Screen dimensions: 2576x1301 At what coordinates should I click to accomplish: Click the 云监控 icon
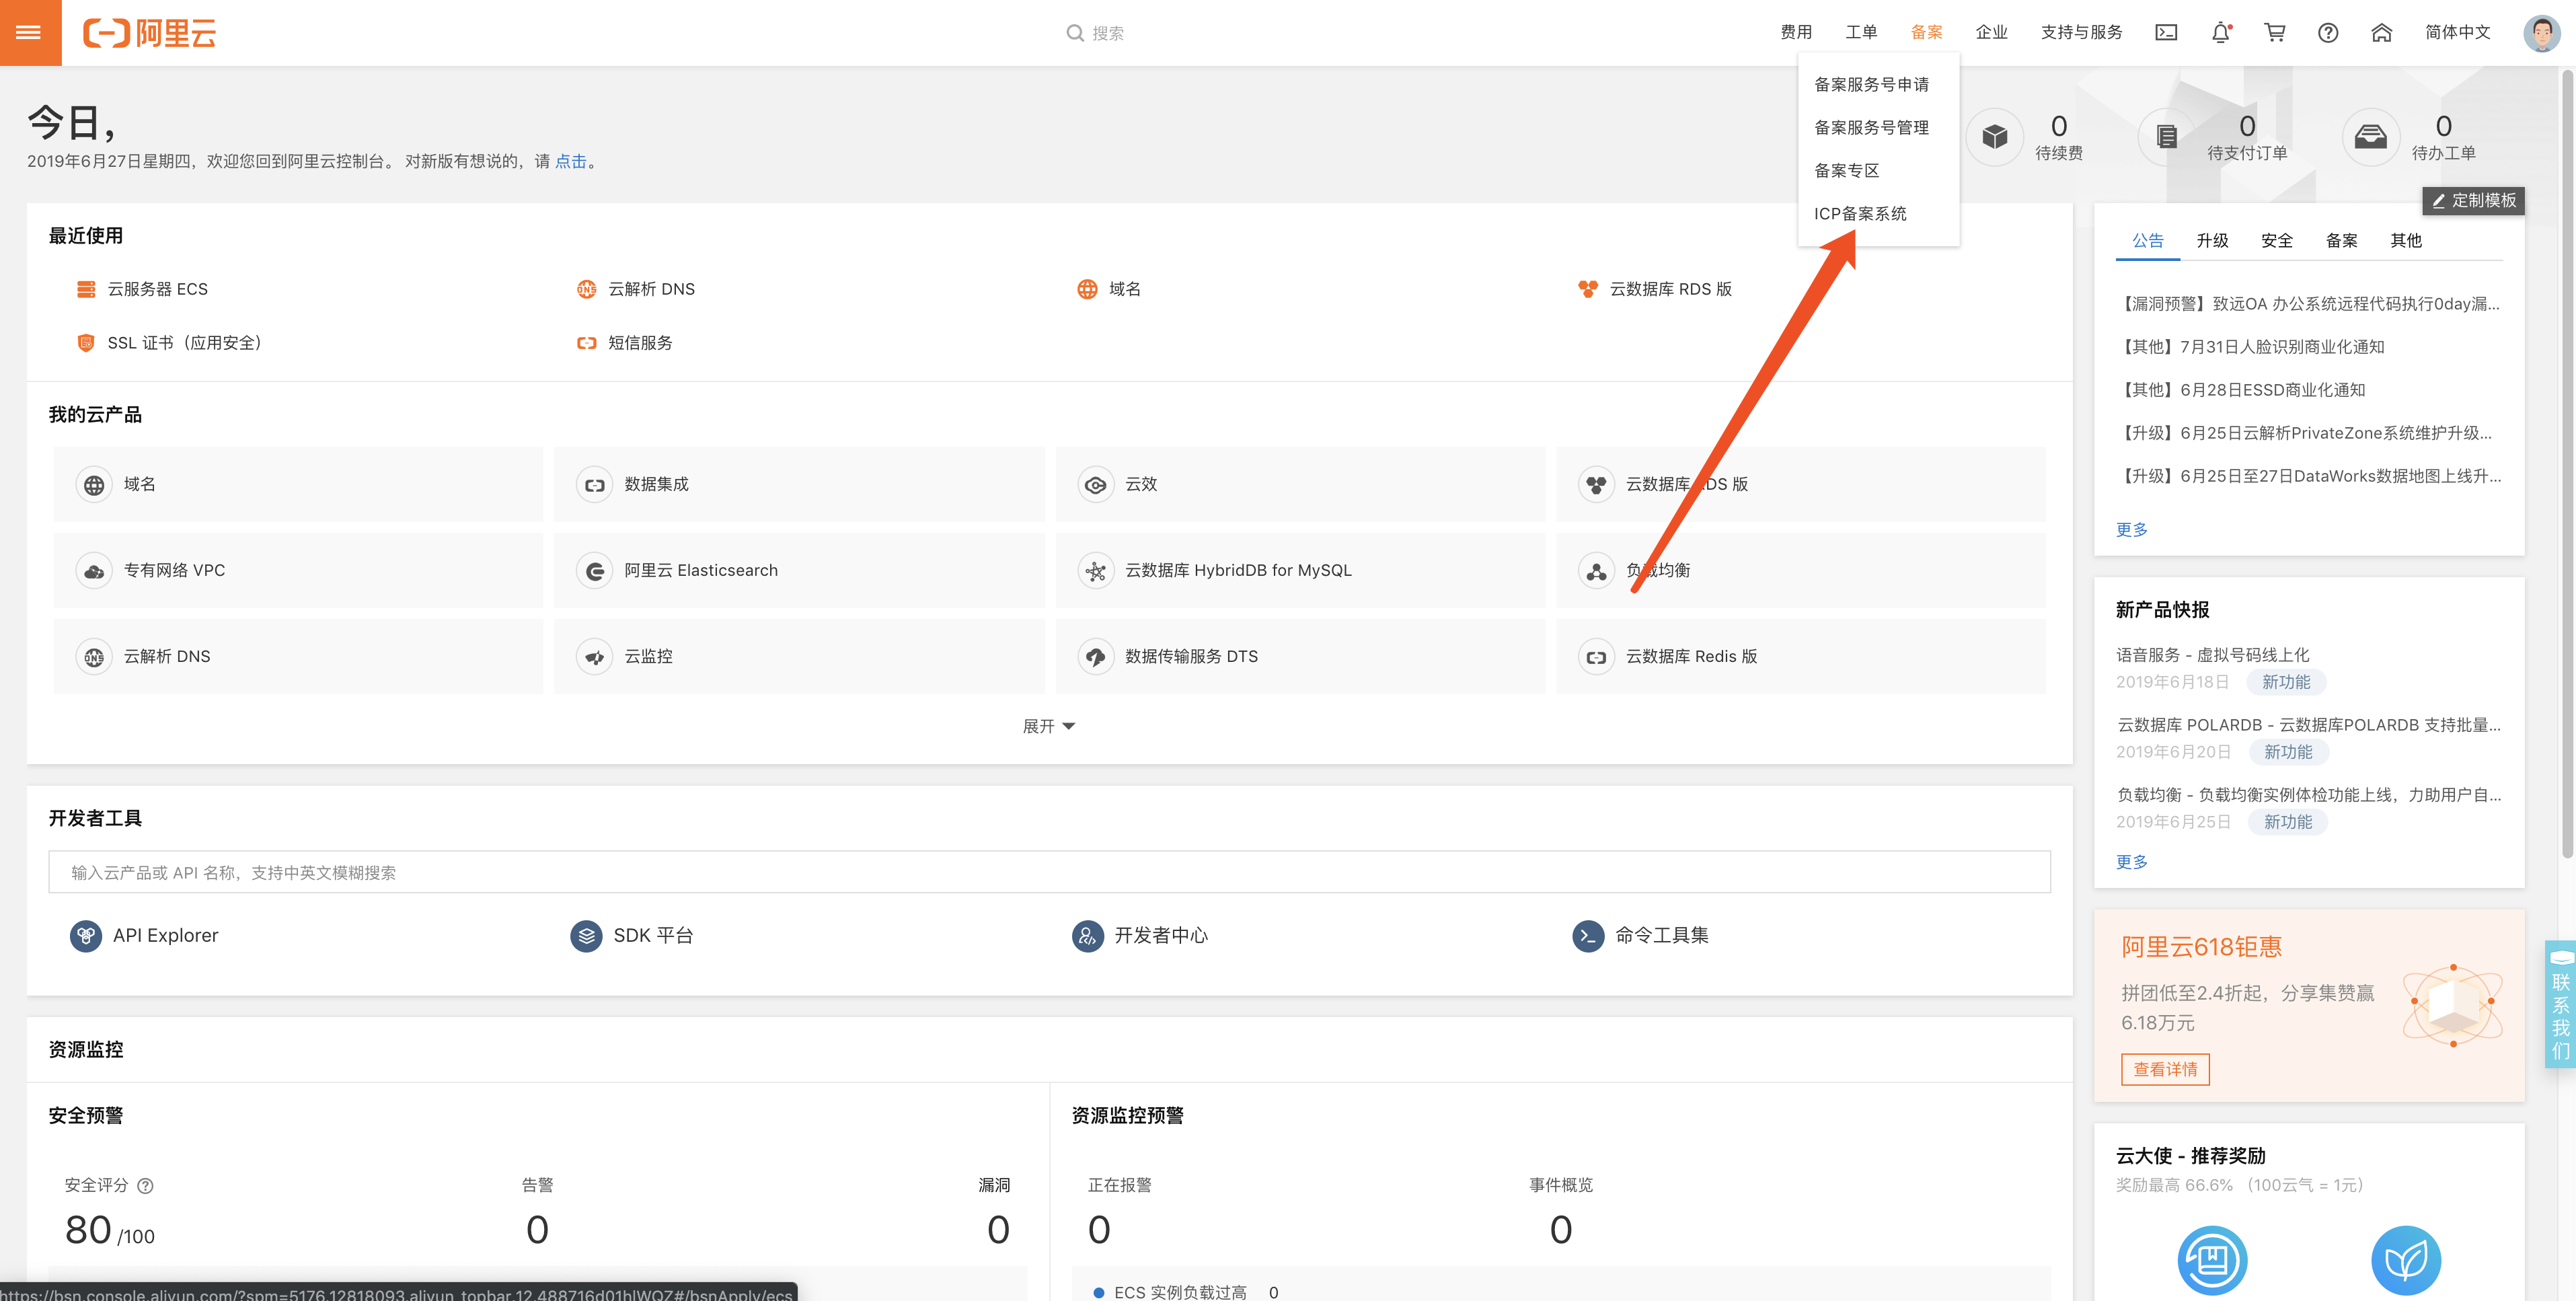click(595, 657)
